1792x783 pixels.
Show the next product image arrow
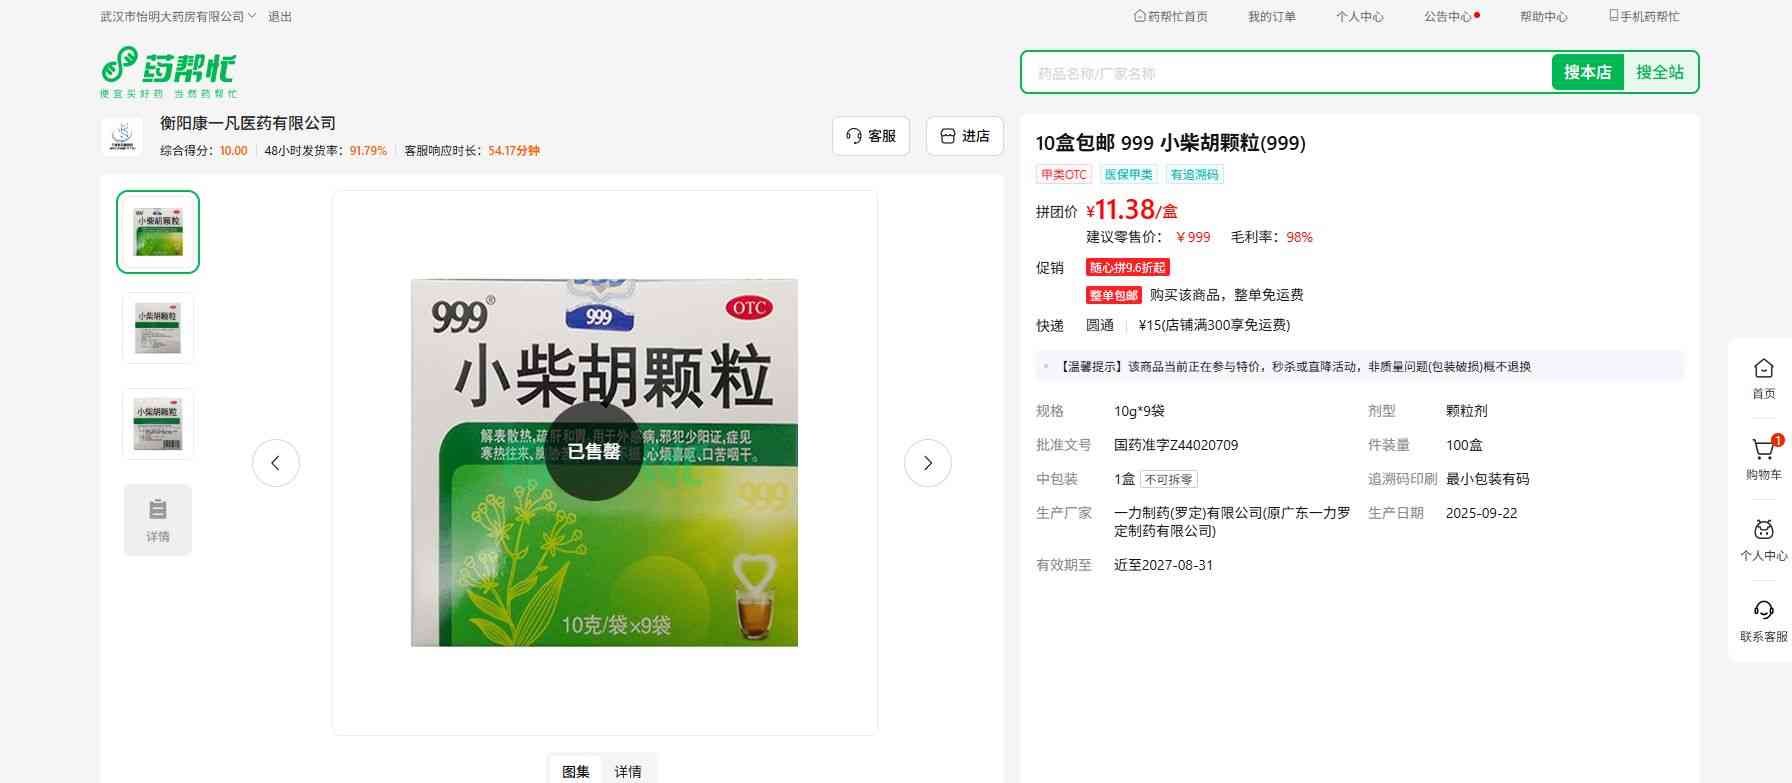coord(927,463)
